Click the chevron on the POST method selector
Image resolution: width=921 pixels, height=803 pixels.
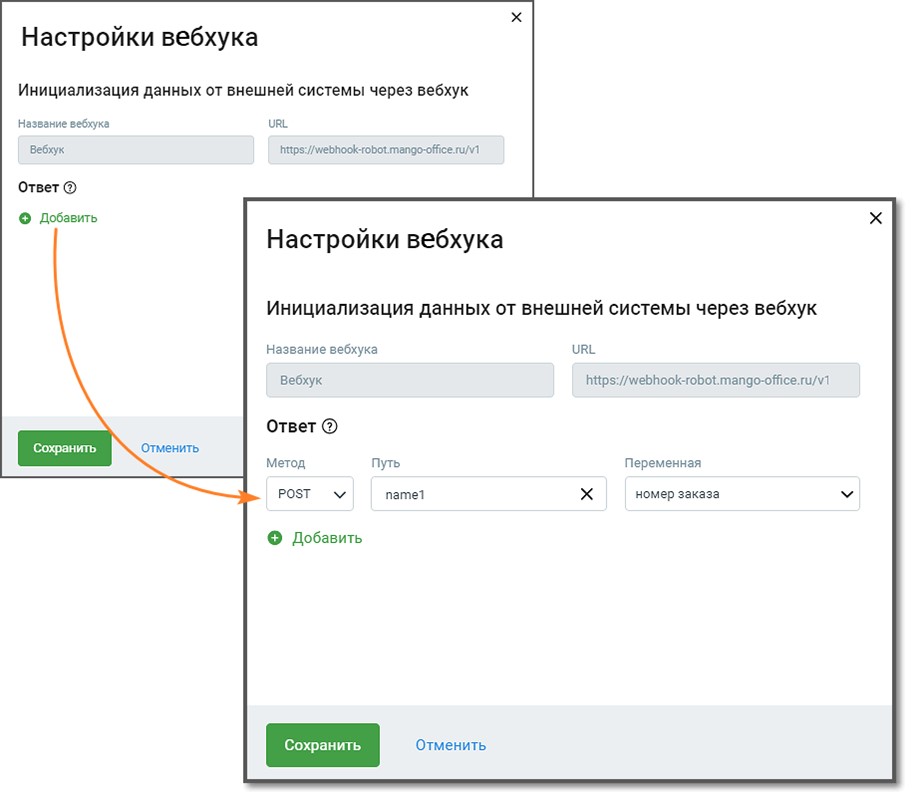[340, 493]
